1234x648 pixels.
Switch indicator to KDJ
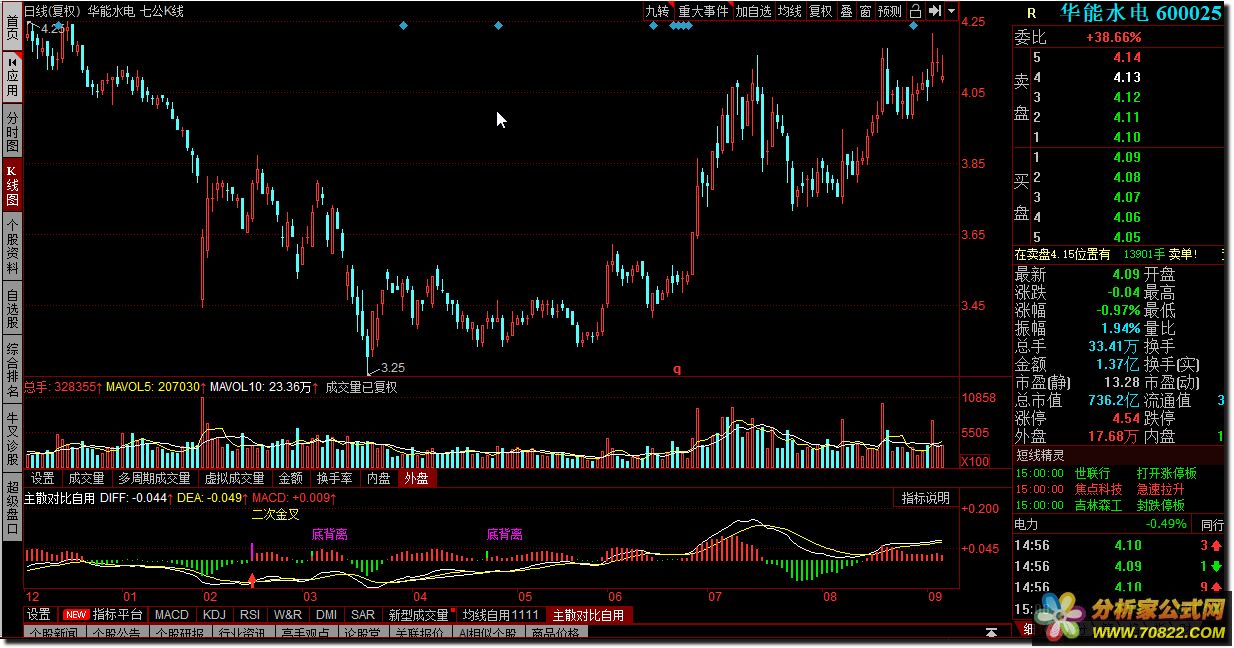pyautogui.click(x=214, y=614)
